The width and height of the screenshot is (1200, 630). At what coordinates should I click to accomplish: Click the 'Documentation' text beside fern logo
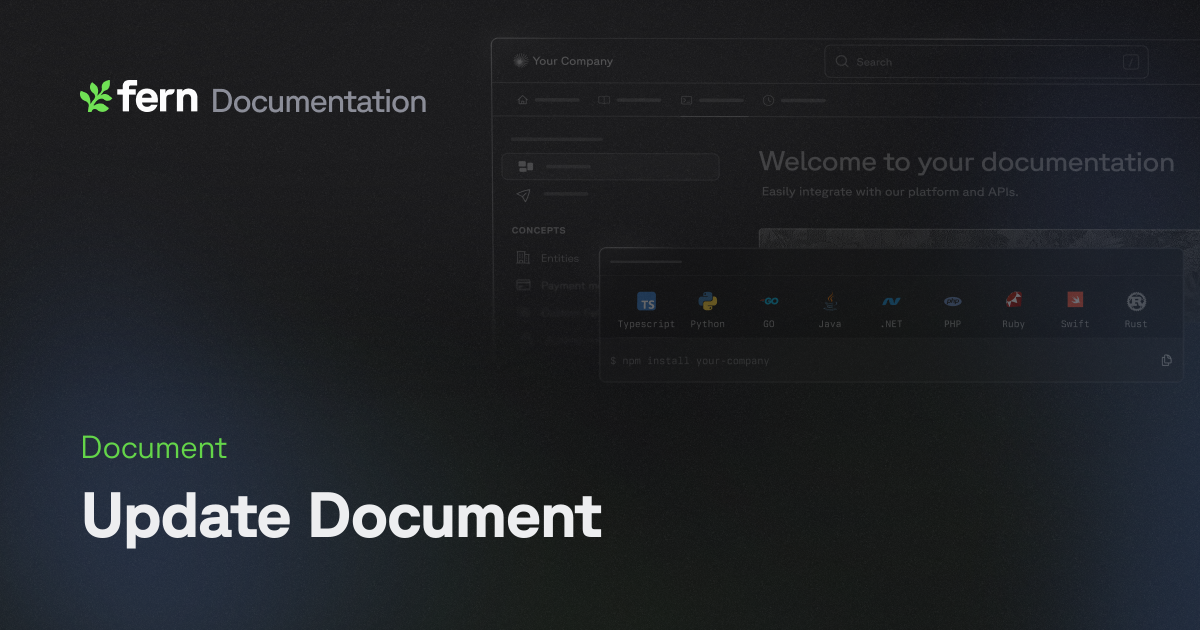click(x=319, y=101)
